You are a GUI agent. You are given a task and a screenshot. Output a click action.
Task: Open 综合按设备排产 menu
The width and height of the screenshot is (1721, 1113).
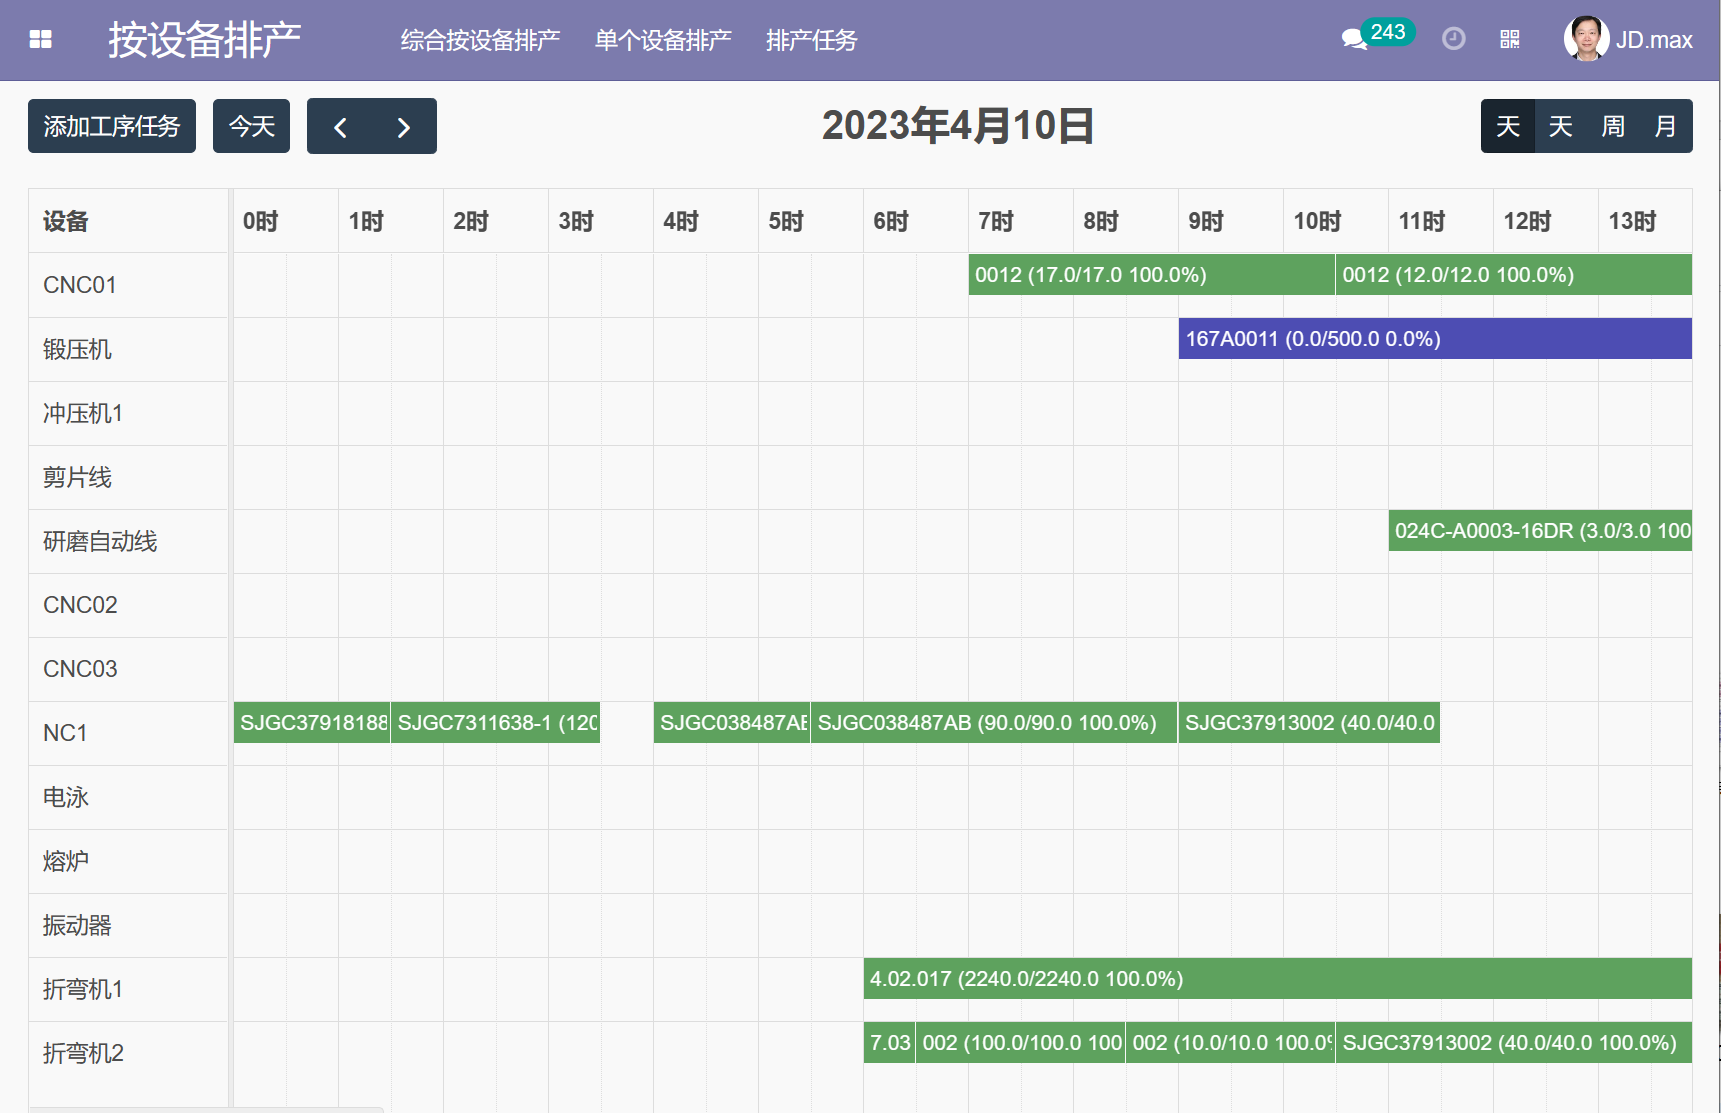[x=480, y=40]
